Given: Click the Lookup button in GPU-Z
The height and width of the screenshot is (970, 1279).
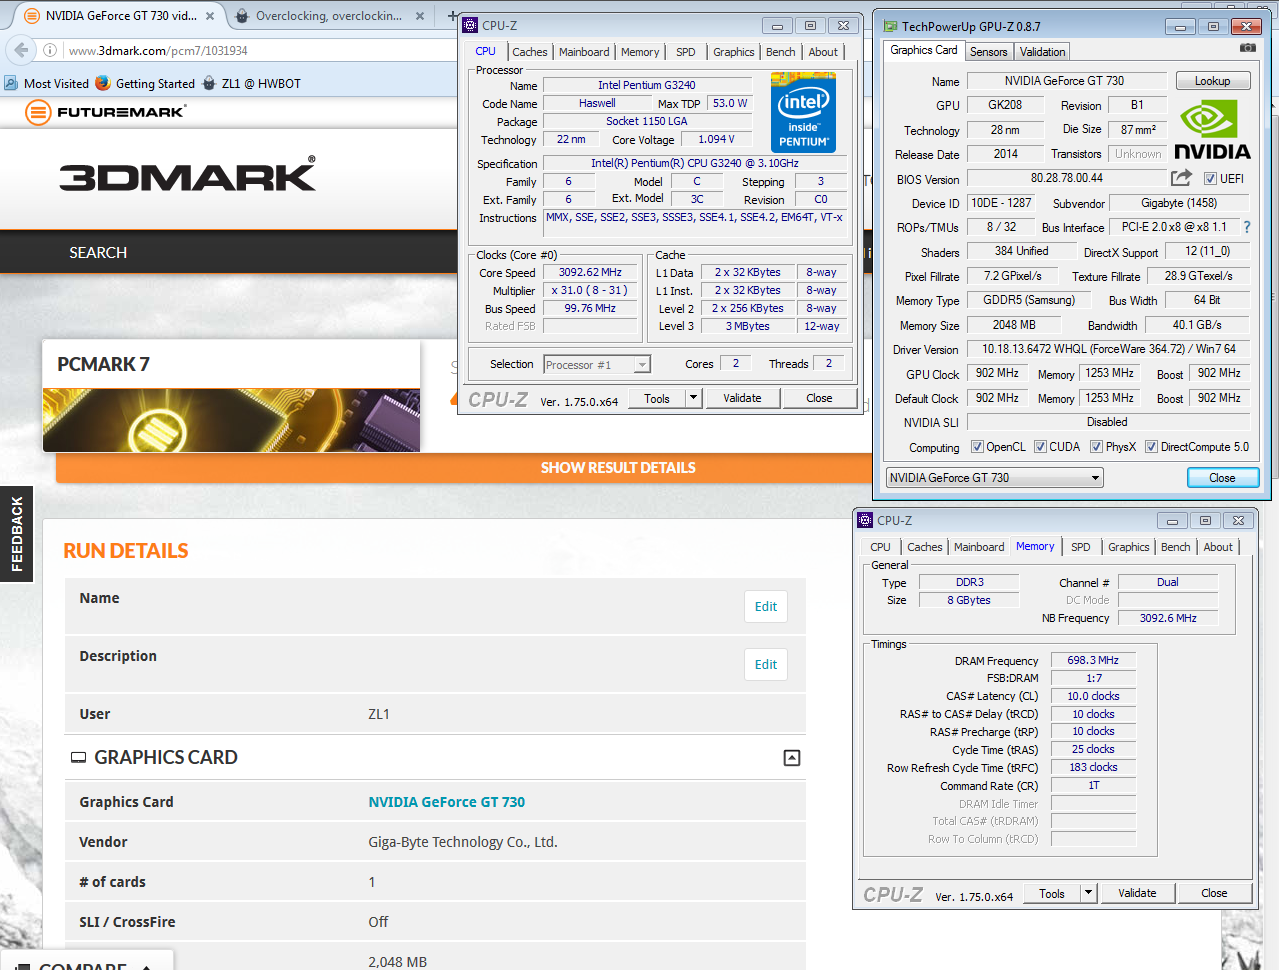Looking at the screenshot, I should (1212, 81).
